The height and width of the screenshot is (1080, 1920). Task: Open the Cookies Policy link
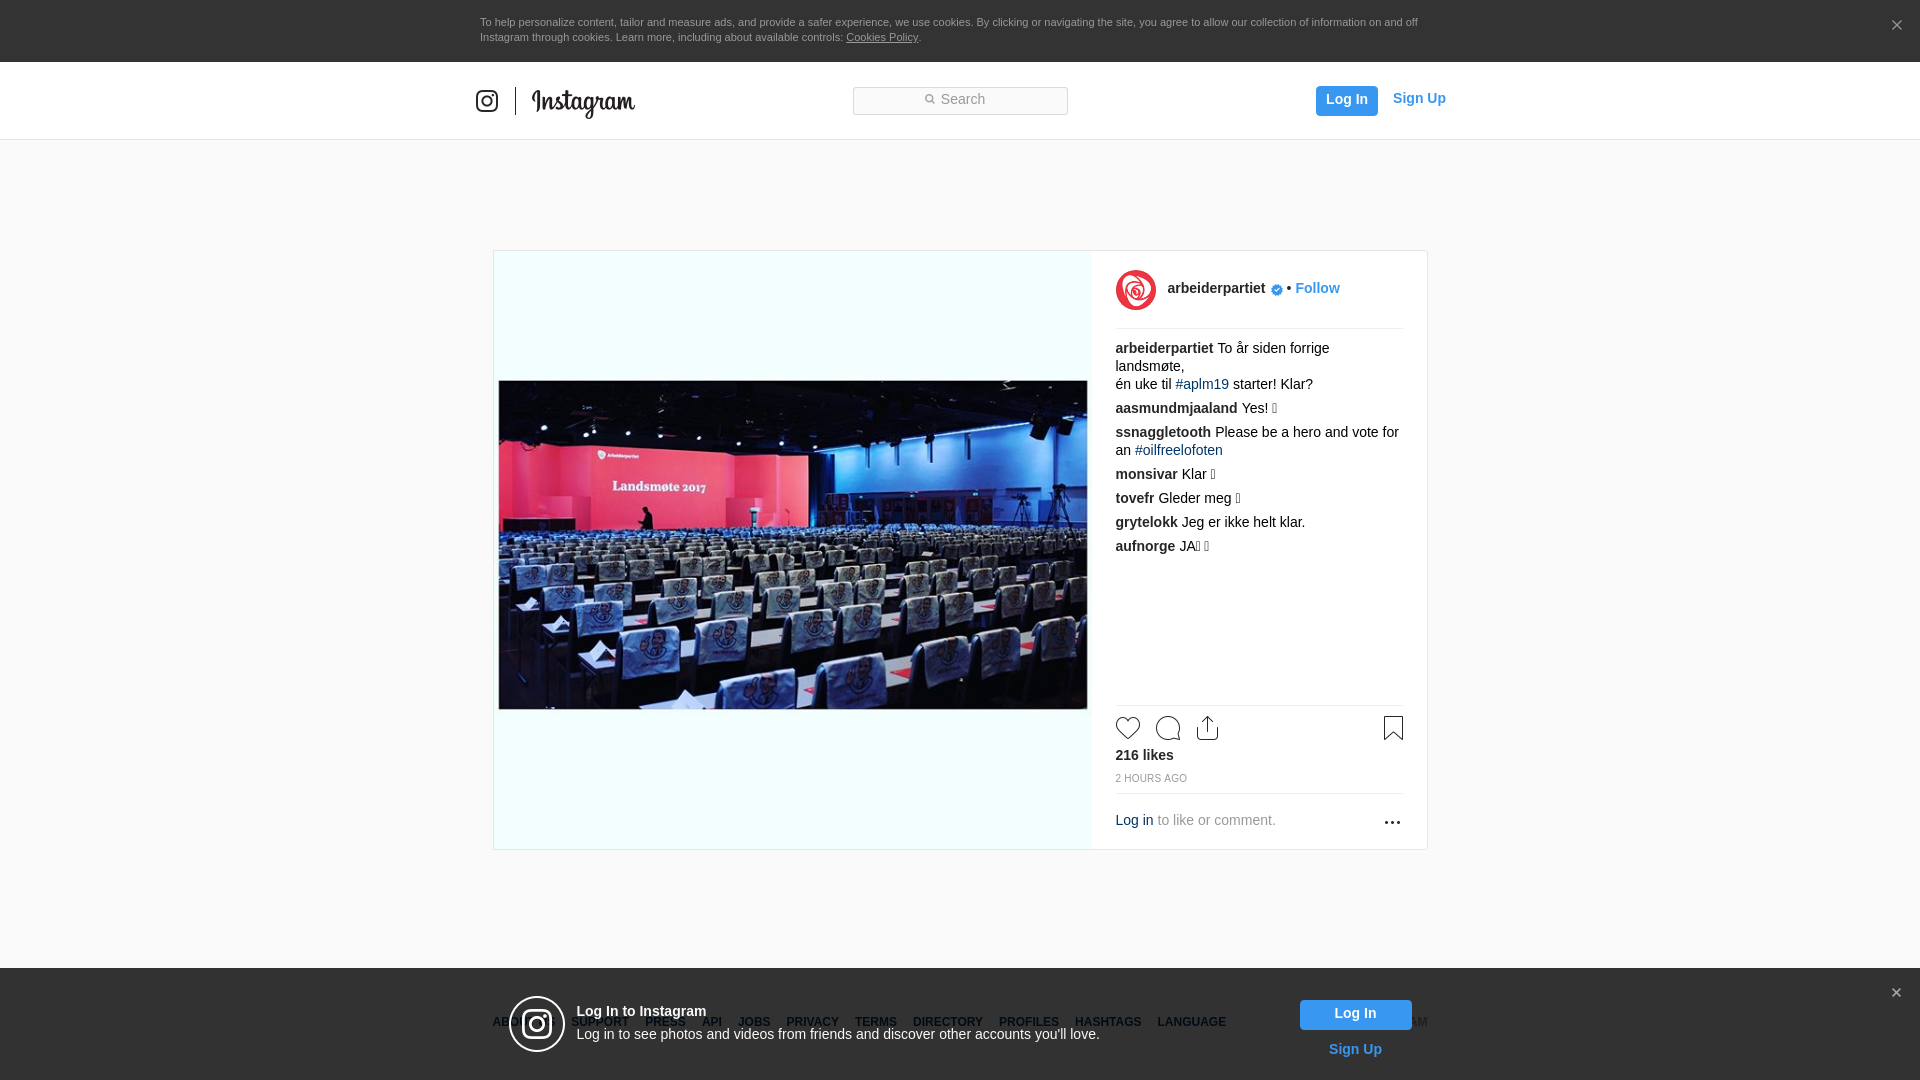pyautogui.click(x=881, y=37)
